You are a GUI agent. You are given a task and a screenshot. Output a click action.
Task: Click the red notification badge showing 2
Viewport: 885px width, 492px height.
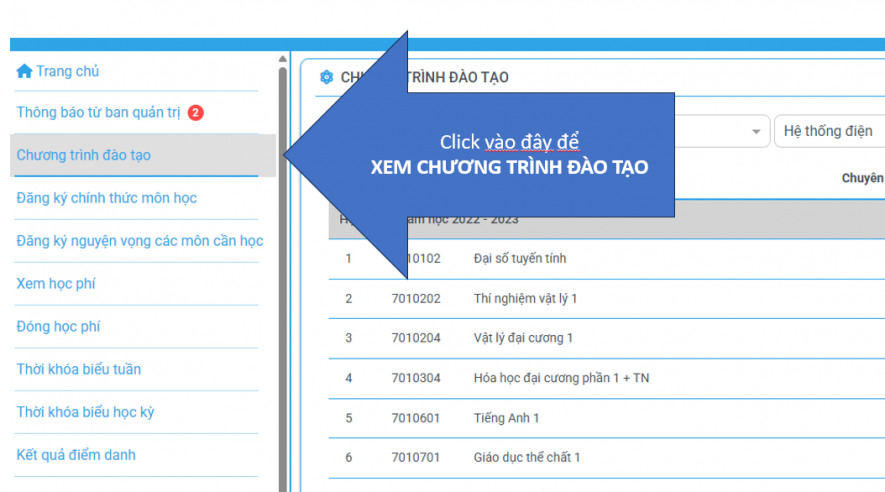[196, 113]
